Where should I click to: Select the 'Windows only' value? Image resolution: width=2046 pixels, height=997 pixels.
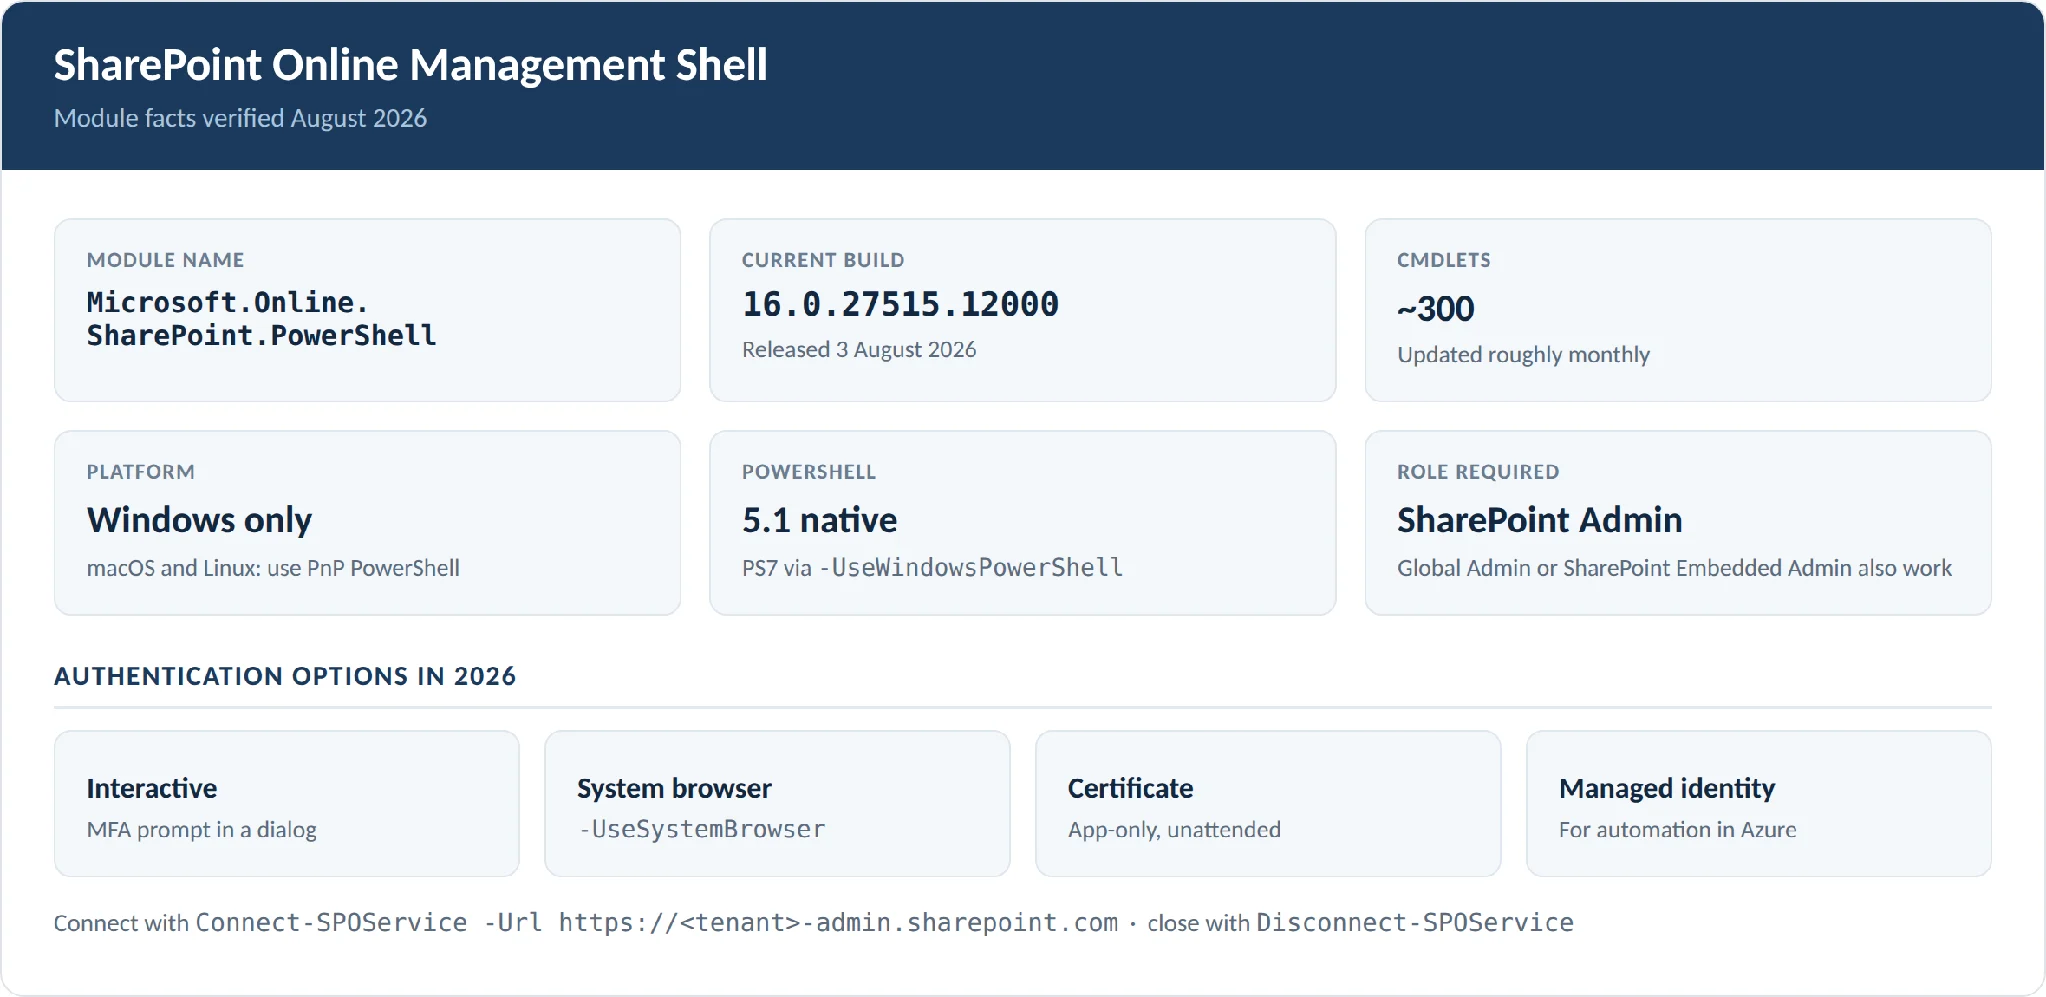199,520
